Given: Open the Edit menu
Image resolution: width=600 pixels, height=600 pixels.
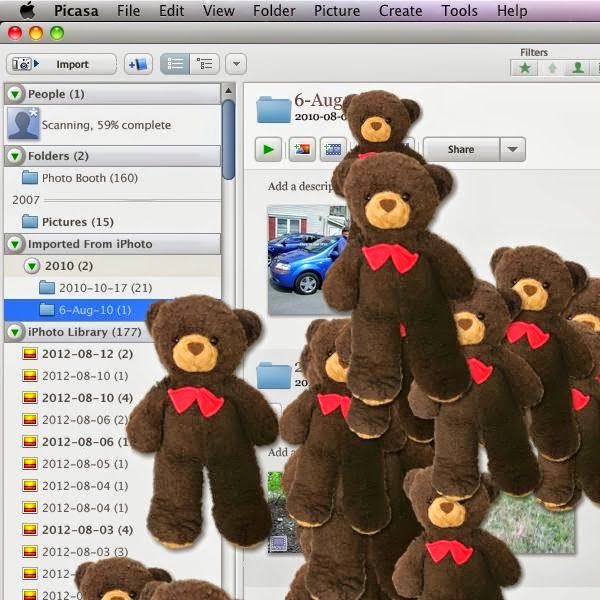Looking at the screenshot, I should pyautogui.click(x=171, y=11).
